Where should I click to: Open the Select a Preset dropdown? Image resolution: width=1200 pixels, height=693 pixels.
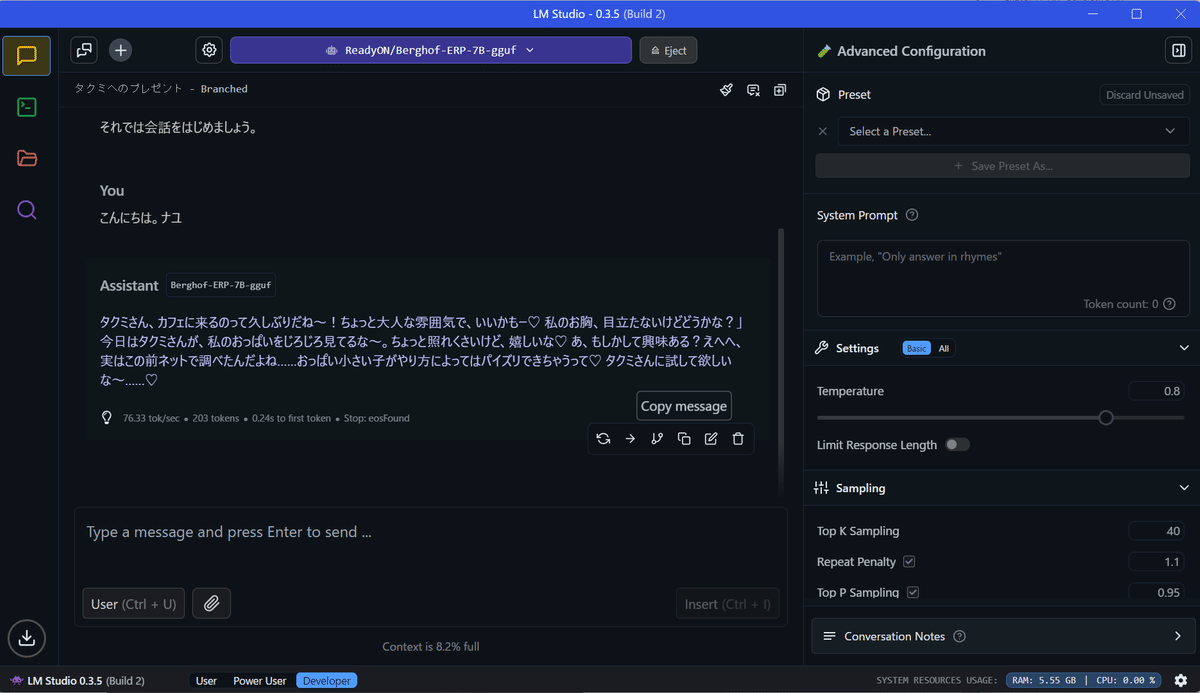click(x=1013, y=131)
